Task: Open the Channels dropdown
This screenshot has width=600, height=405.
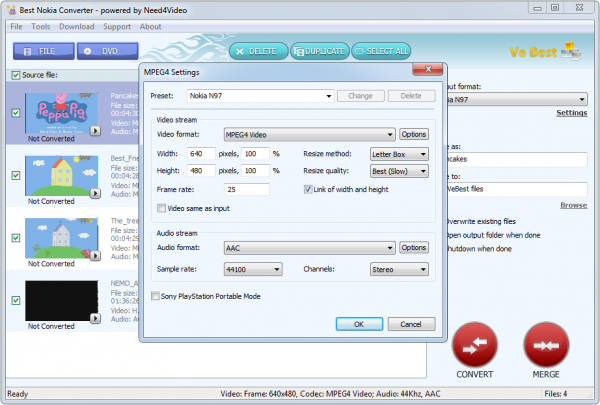Action: click(399, 269)
